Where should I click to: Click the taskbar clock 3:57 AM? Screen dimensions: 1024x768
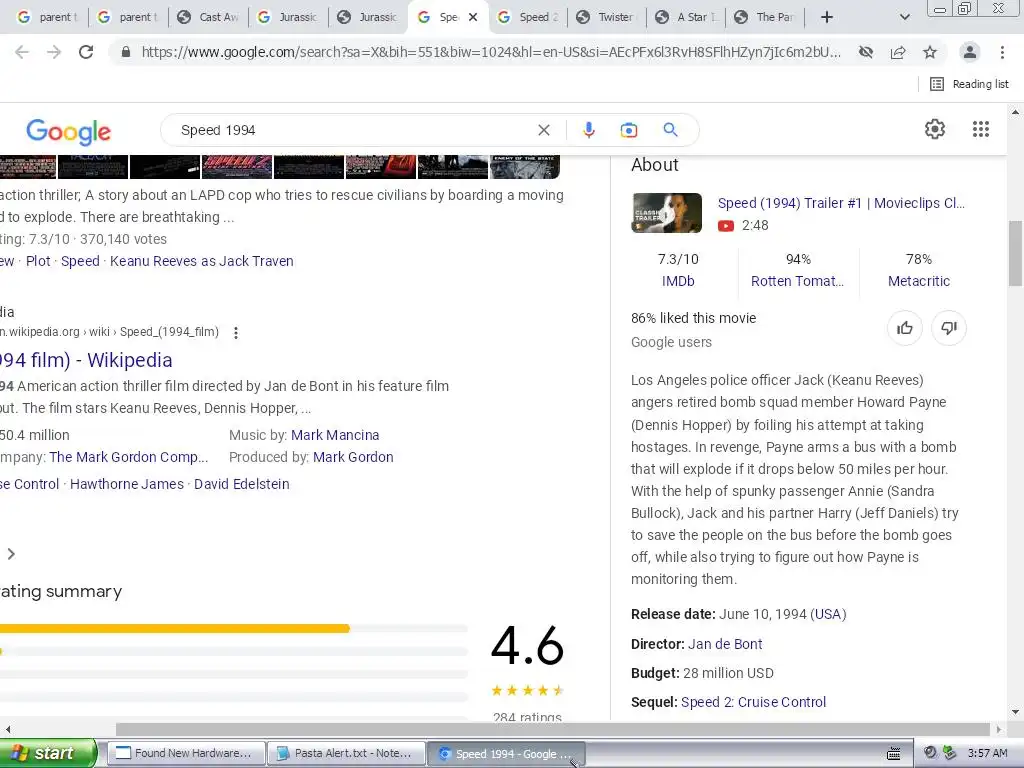pos(987,753)
